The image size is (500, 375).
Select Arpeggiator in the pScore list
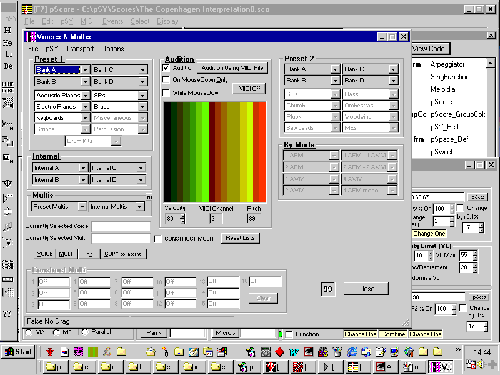[x=447, y=65]
